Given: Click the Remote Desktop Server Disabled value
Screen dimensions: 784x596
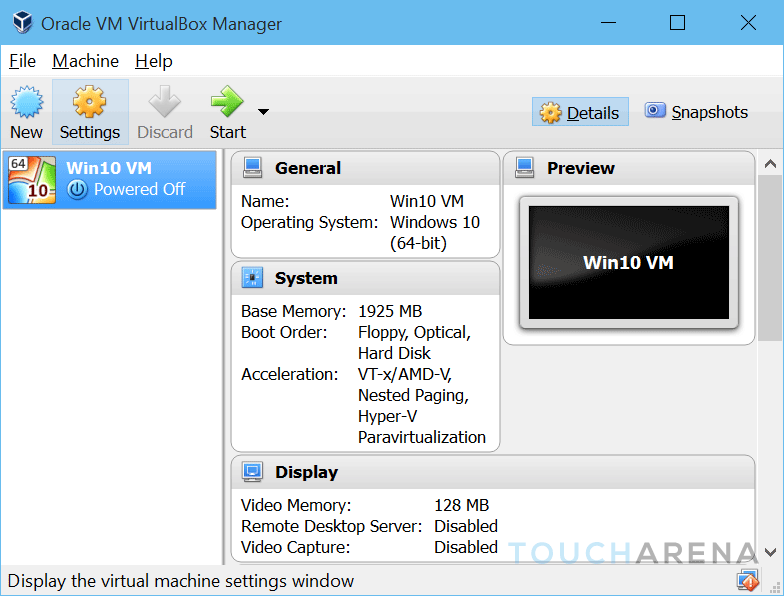Looking at the screenshot, I should 466,526.
